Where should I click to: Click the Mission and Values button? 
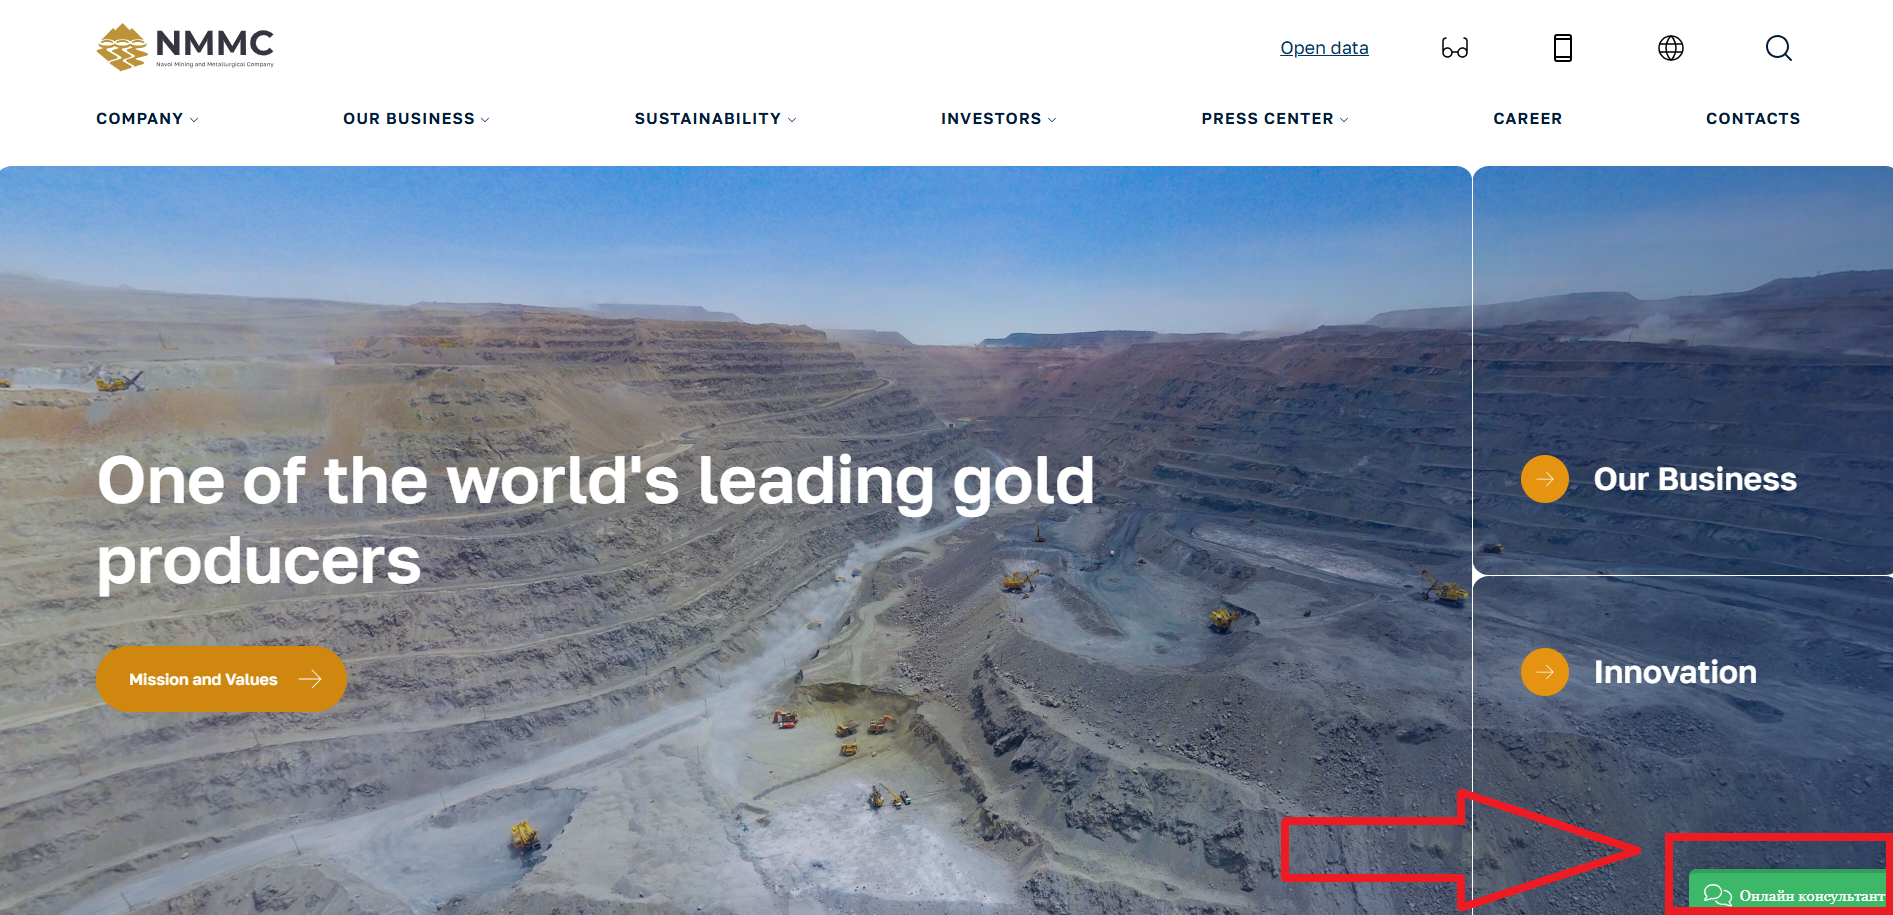[x=221, y=679]
